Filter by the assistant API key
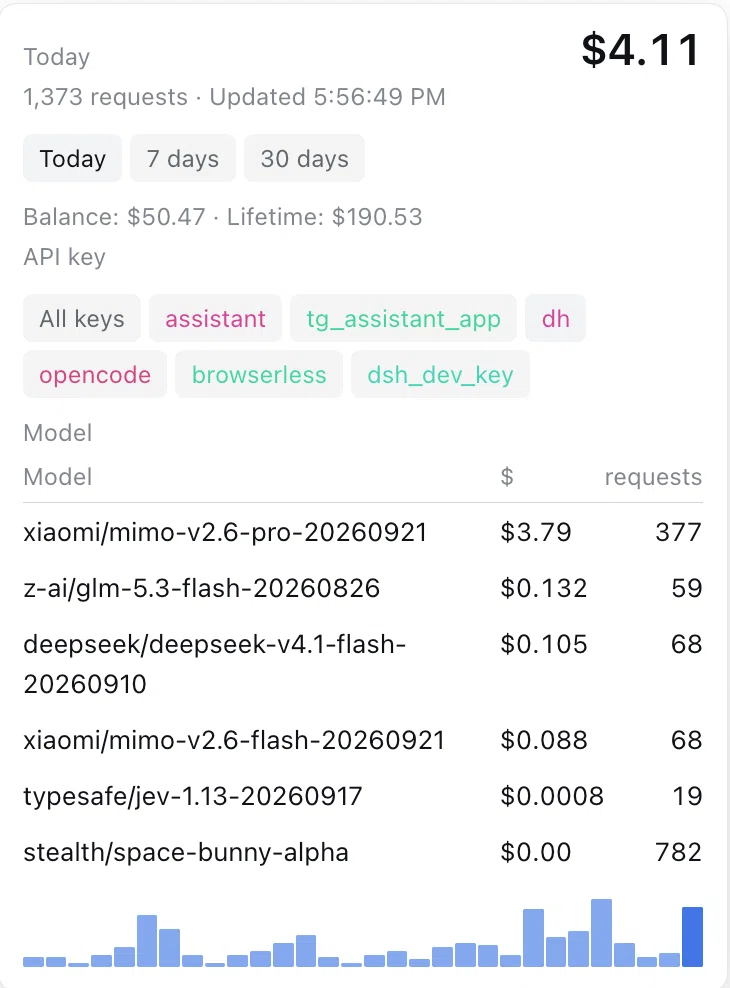 pyautogui.click(x=215, y=318)
